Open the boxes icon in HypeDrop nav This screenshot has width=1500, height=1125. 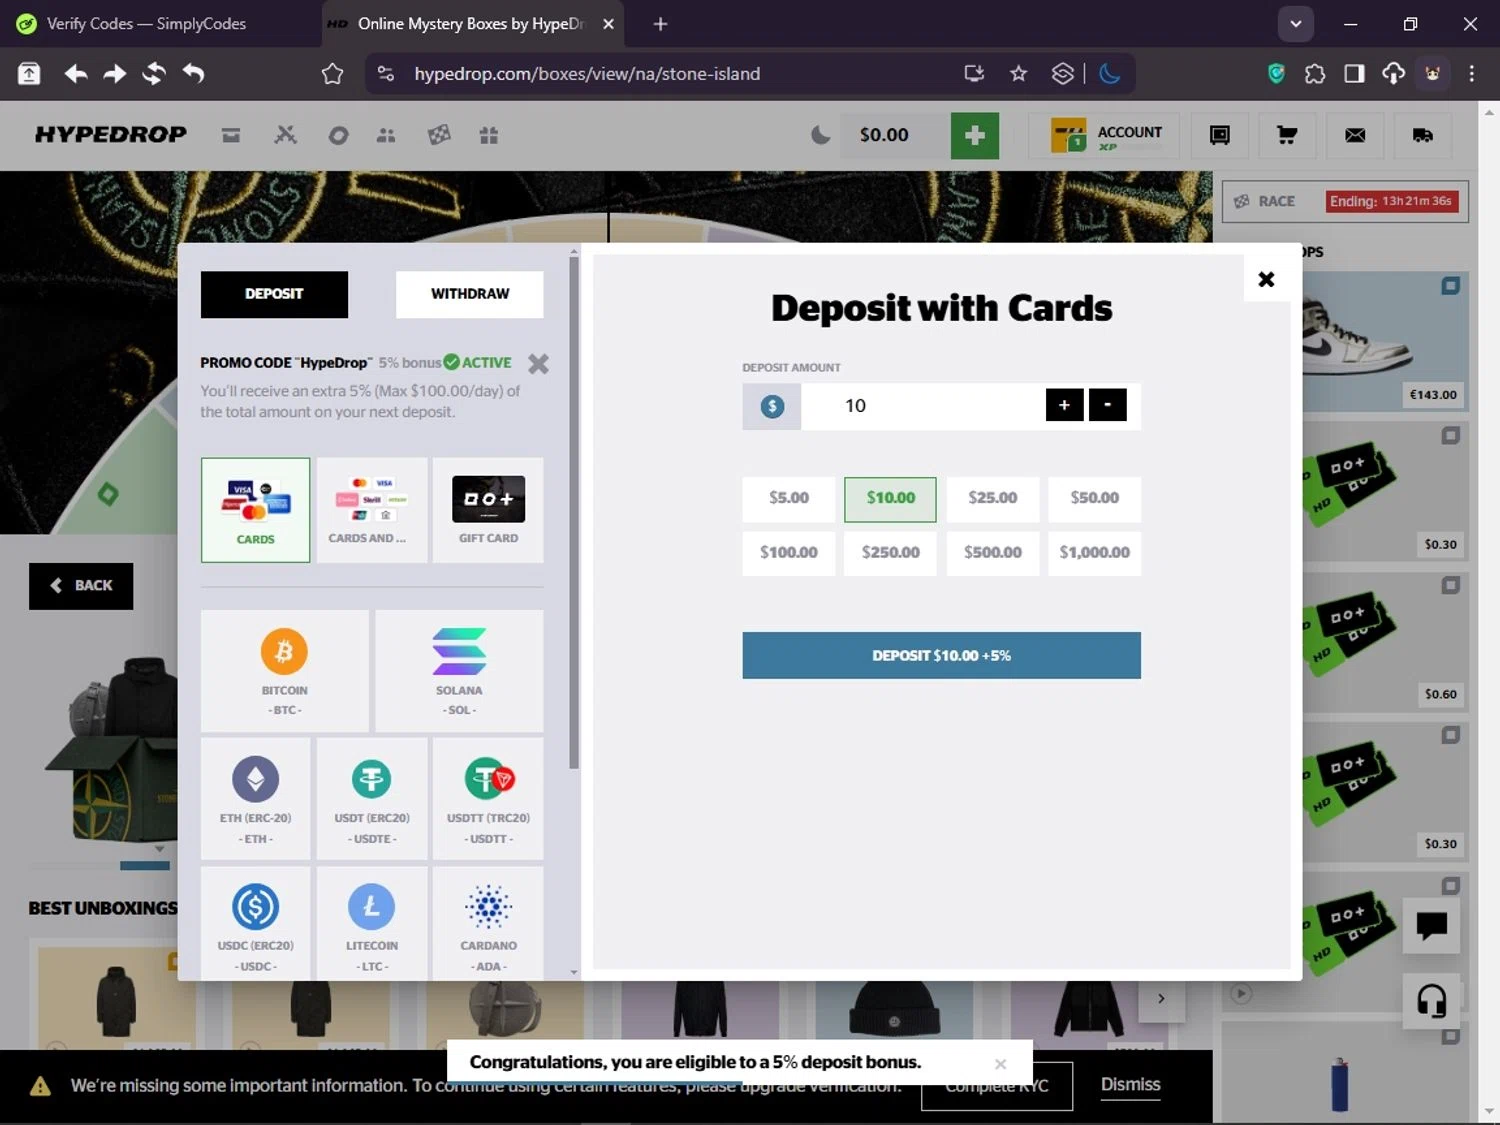(231, 135)
